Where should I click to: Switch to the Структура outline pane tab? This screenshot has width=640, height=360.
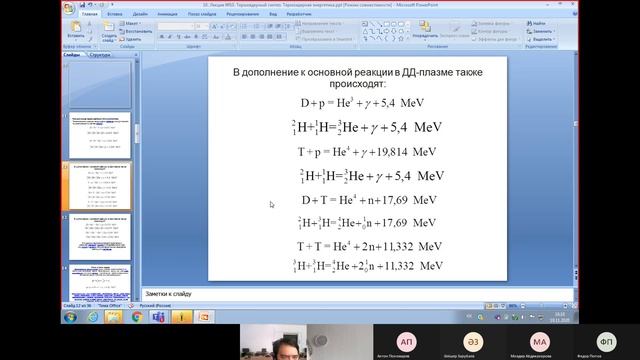click(x=100, y=55)
